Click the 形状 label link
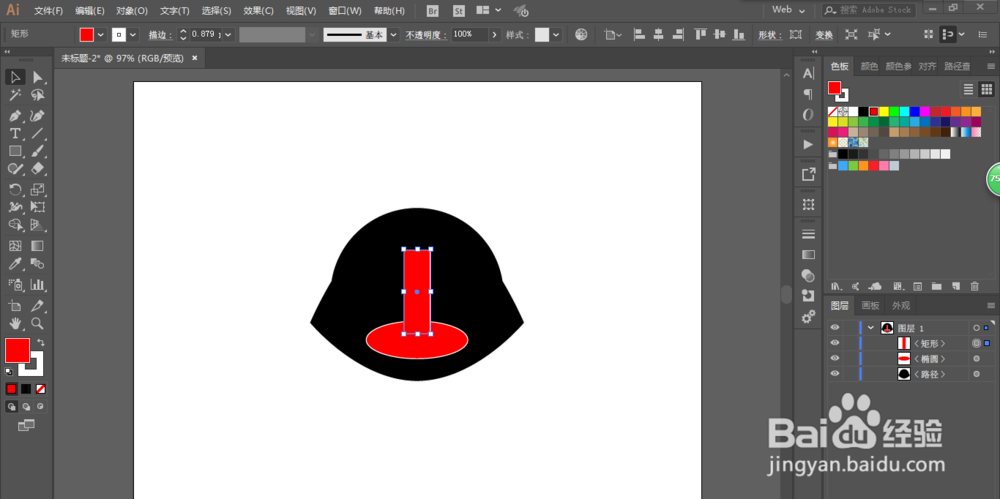The width and height of the screenshot is (1000, 499). (x=770, y=34)
